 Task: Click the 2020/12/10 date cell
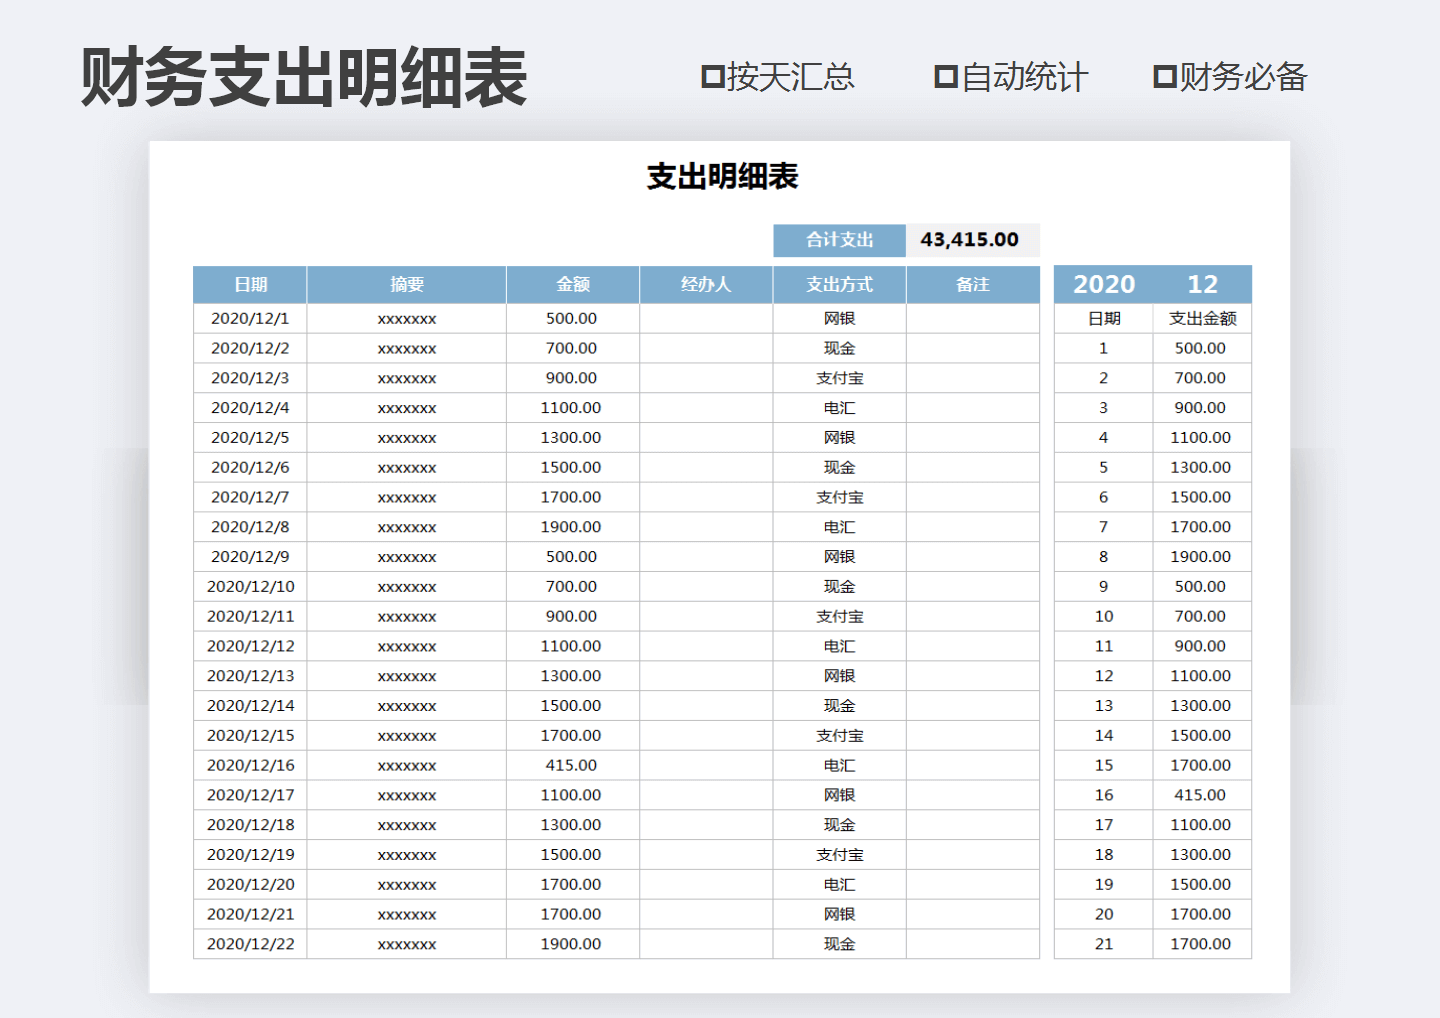click(x=250, y=586)
